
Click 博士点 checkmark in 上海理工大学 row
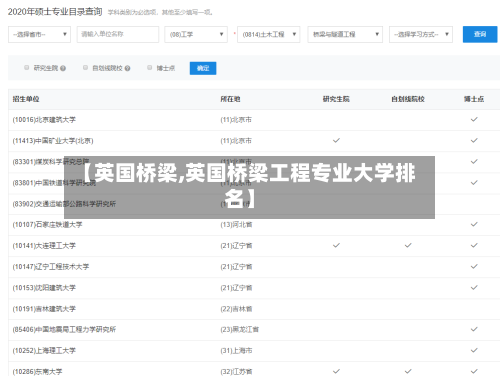[x=474, y=350]
